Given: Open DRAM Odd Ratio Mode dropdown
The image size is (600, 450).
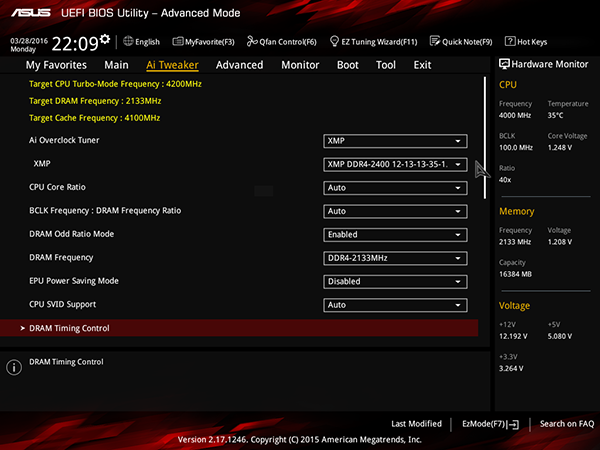Looking at the screenshot, I should point(395,235).
